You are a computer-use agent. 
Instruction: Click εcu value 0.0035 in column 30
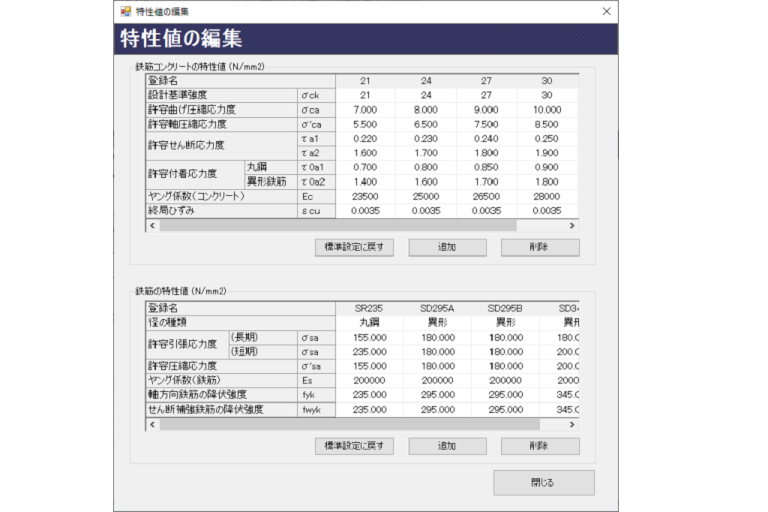pos(548,211)
